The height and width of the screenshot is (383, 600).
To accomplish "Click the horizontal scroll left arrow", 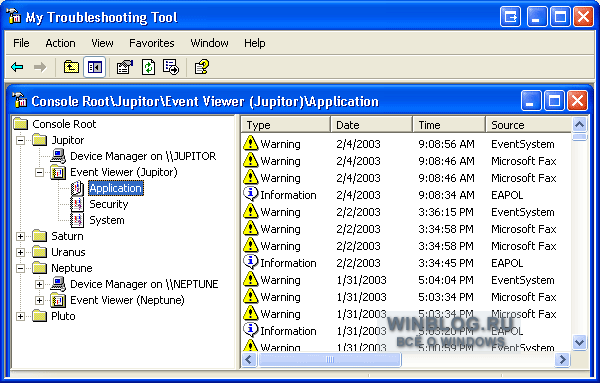I will click(249, 360).
